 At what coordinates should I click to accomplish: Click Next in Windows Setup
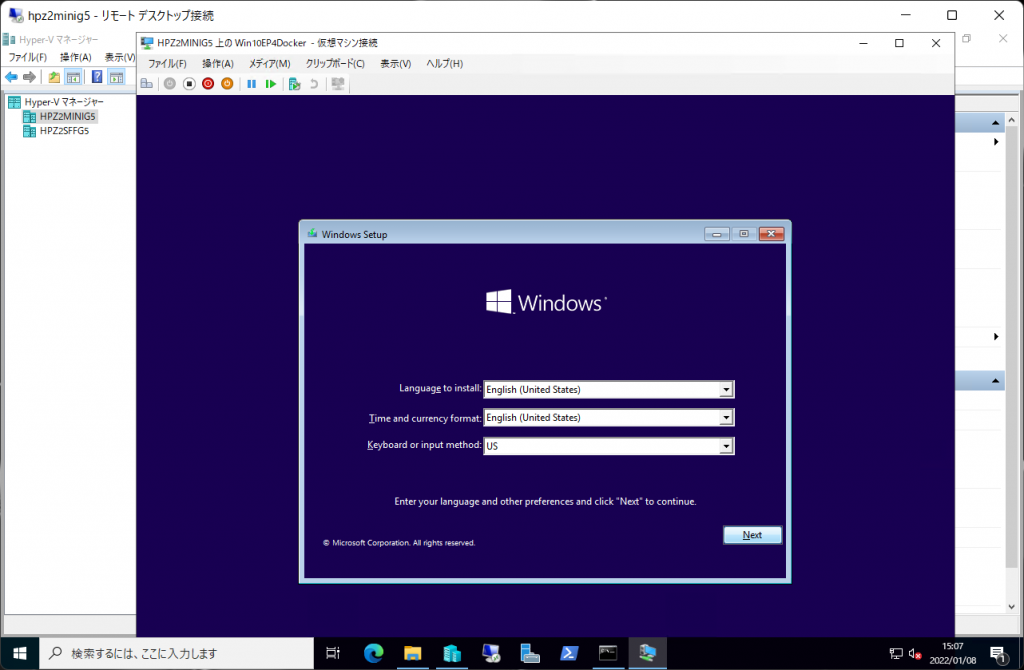coord(752,535)
